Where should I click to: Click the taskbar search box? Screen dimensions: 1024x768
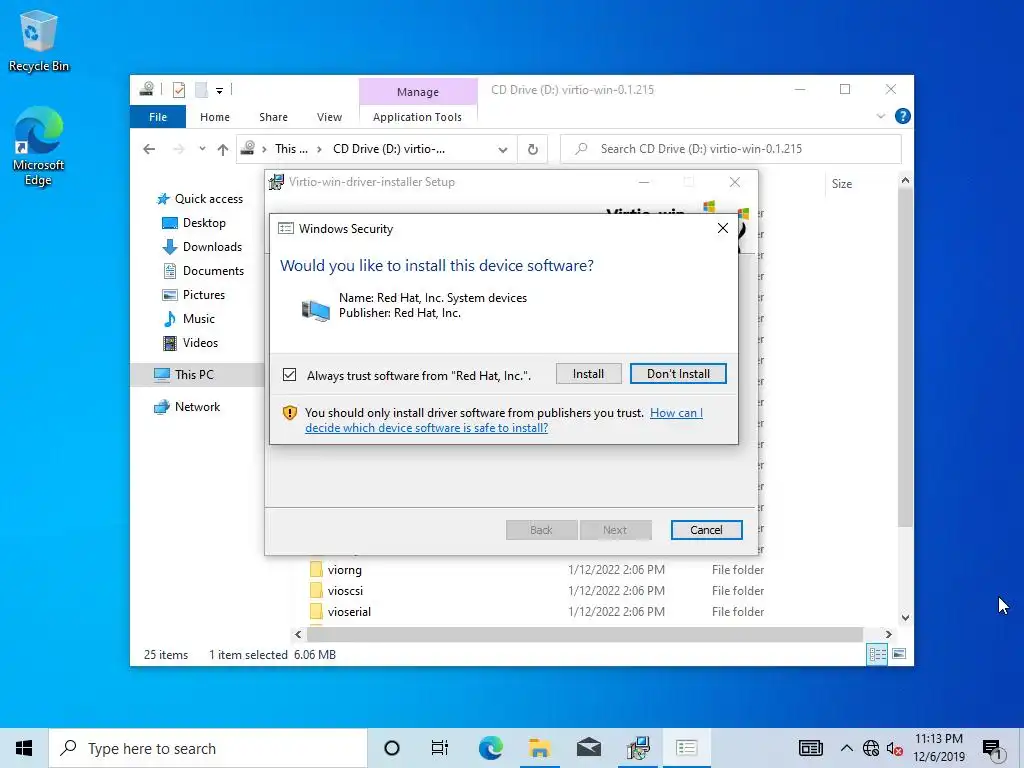tap(208, 748)
